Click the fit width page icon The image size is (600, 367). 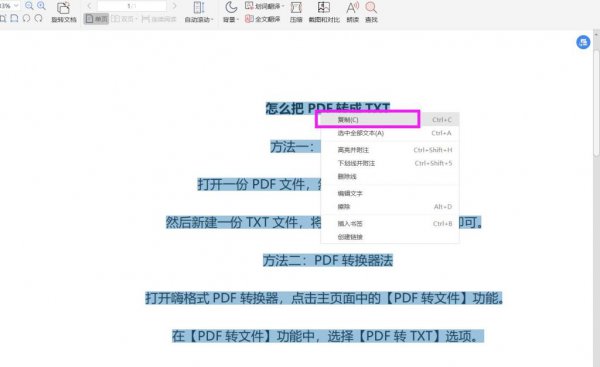click(x=14, y=18)
